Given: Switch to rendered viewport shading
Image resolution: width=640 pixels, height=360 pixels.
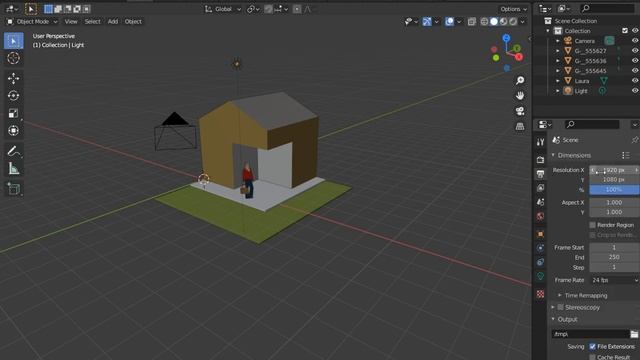Looking at the screenshot, I should click(513, 22).
